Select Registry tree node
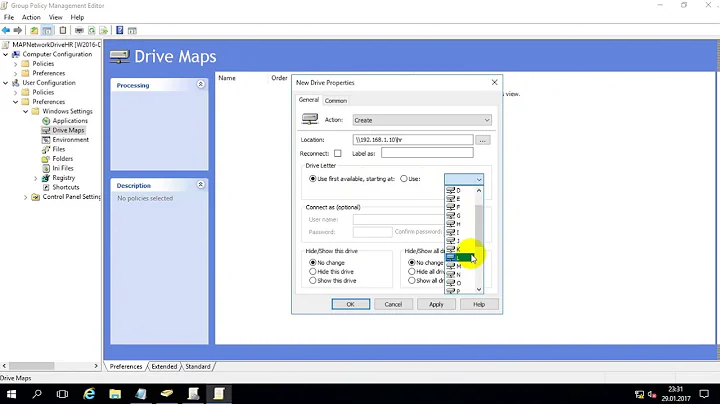Viewport: 720px width, 404px height. point(63,178)
